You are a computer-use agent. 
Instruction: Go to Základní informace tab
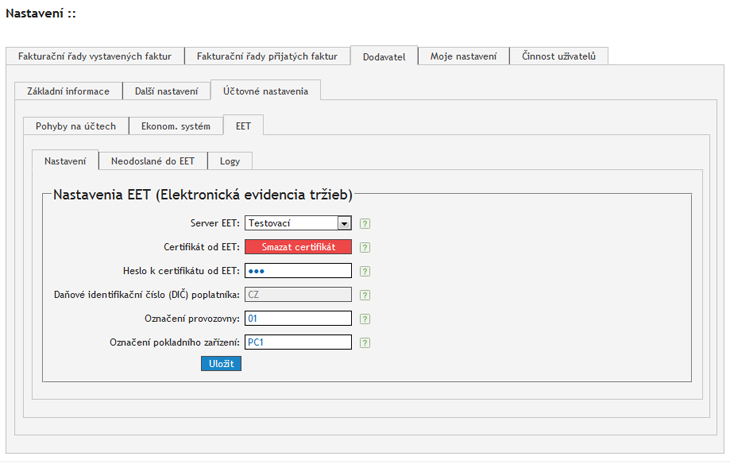[68, 91]
